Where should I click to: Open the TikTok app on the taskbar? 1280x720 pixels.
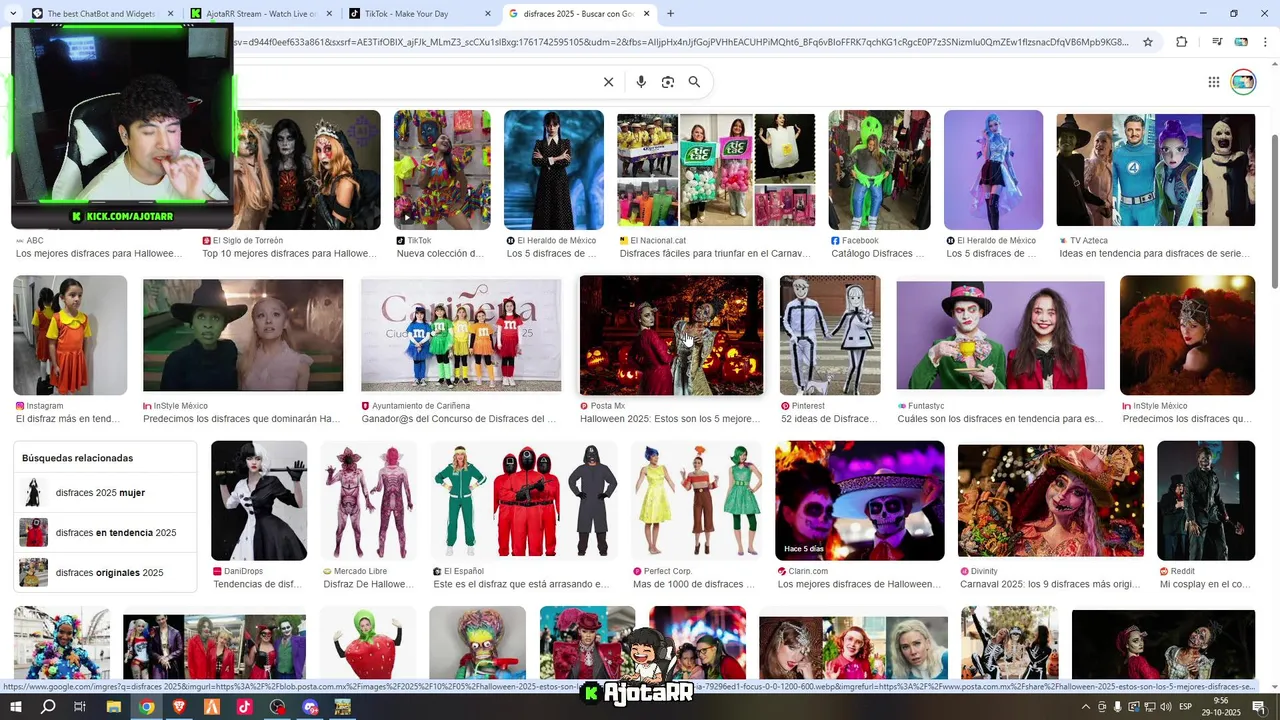pyautogui.click(x=245, y=706)
